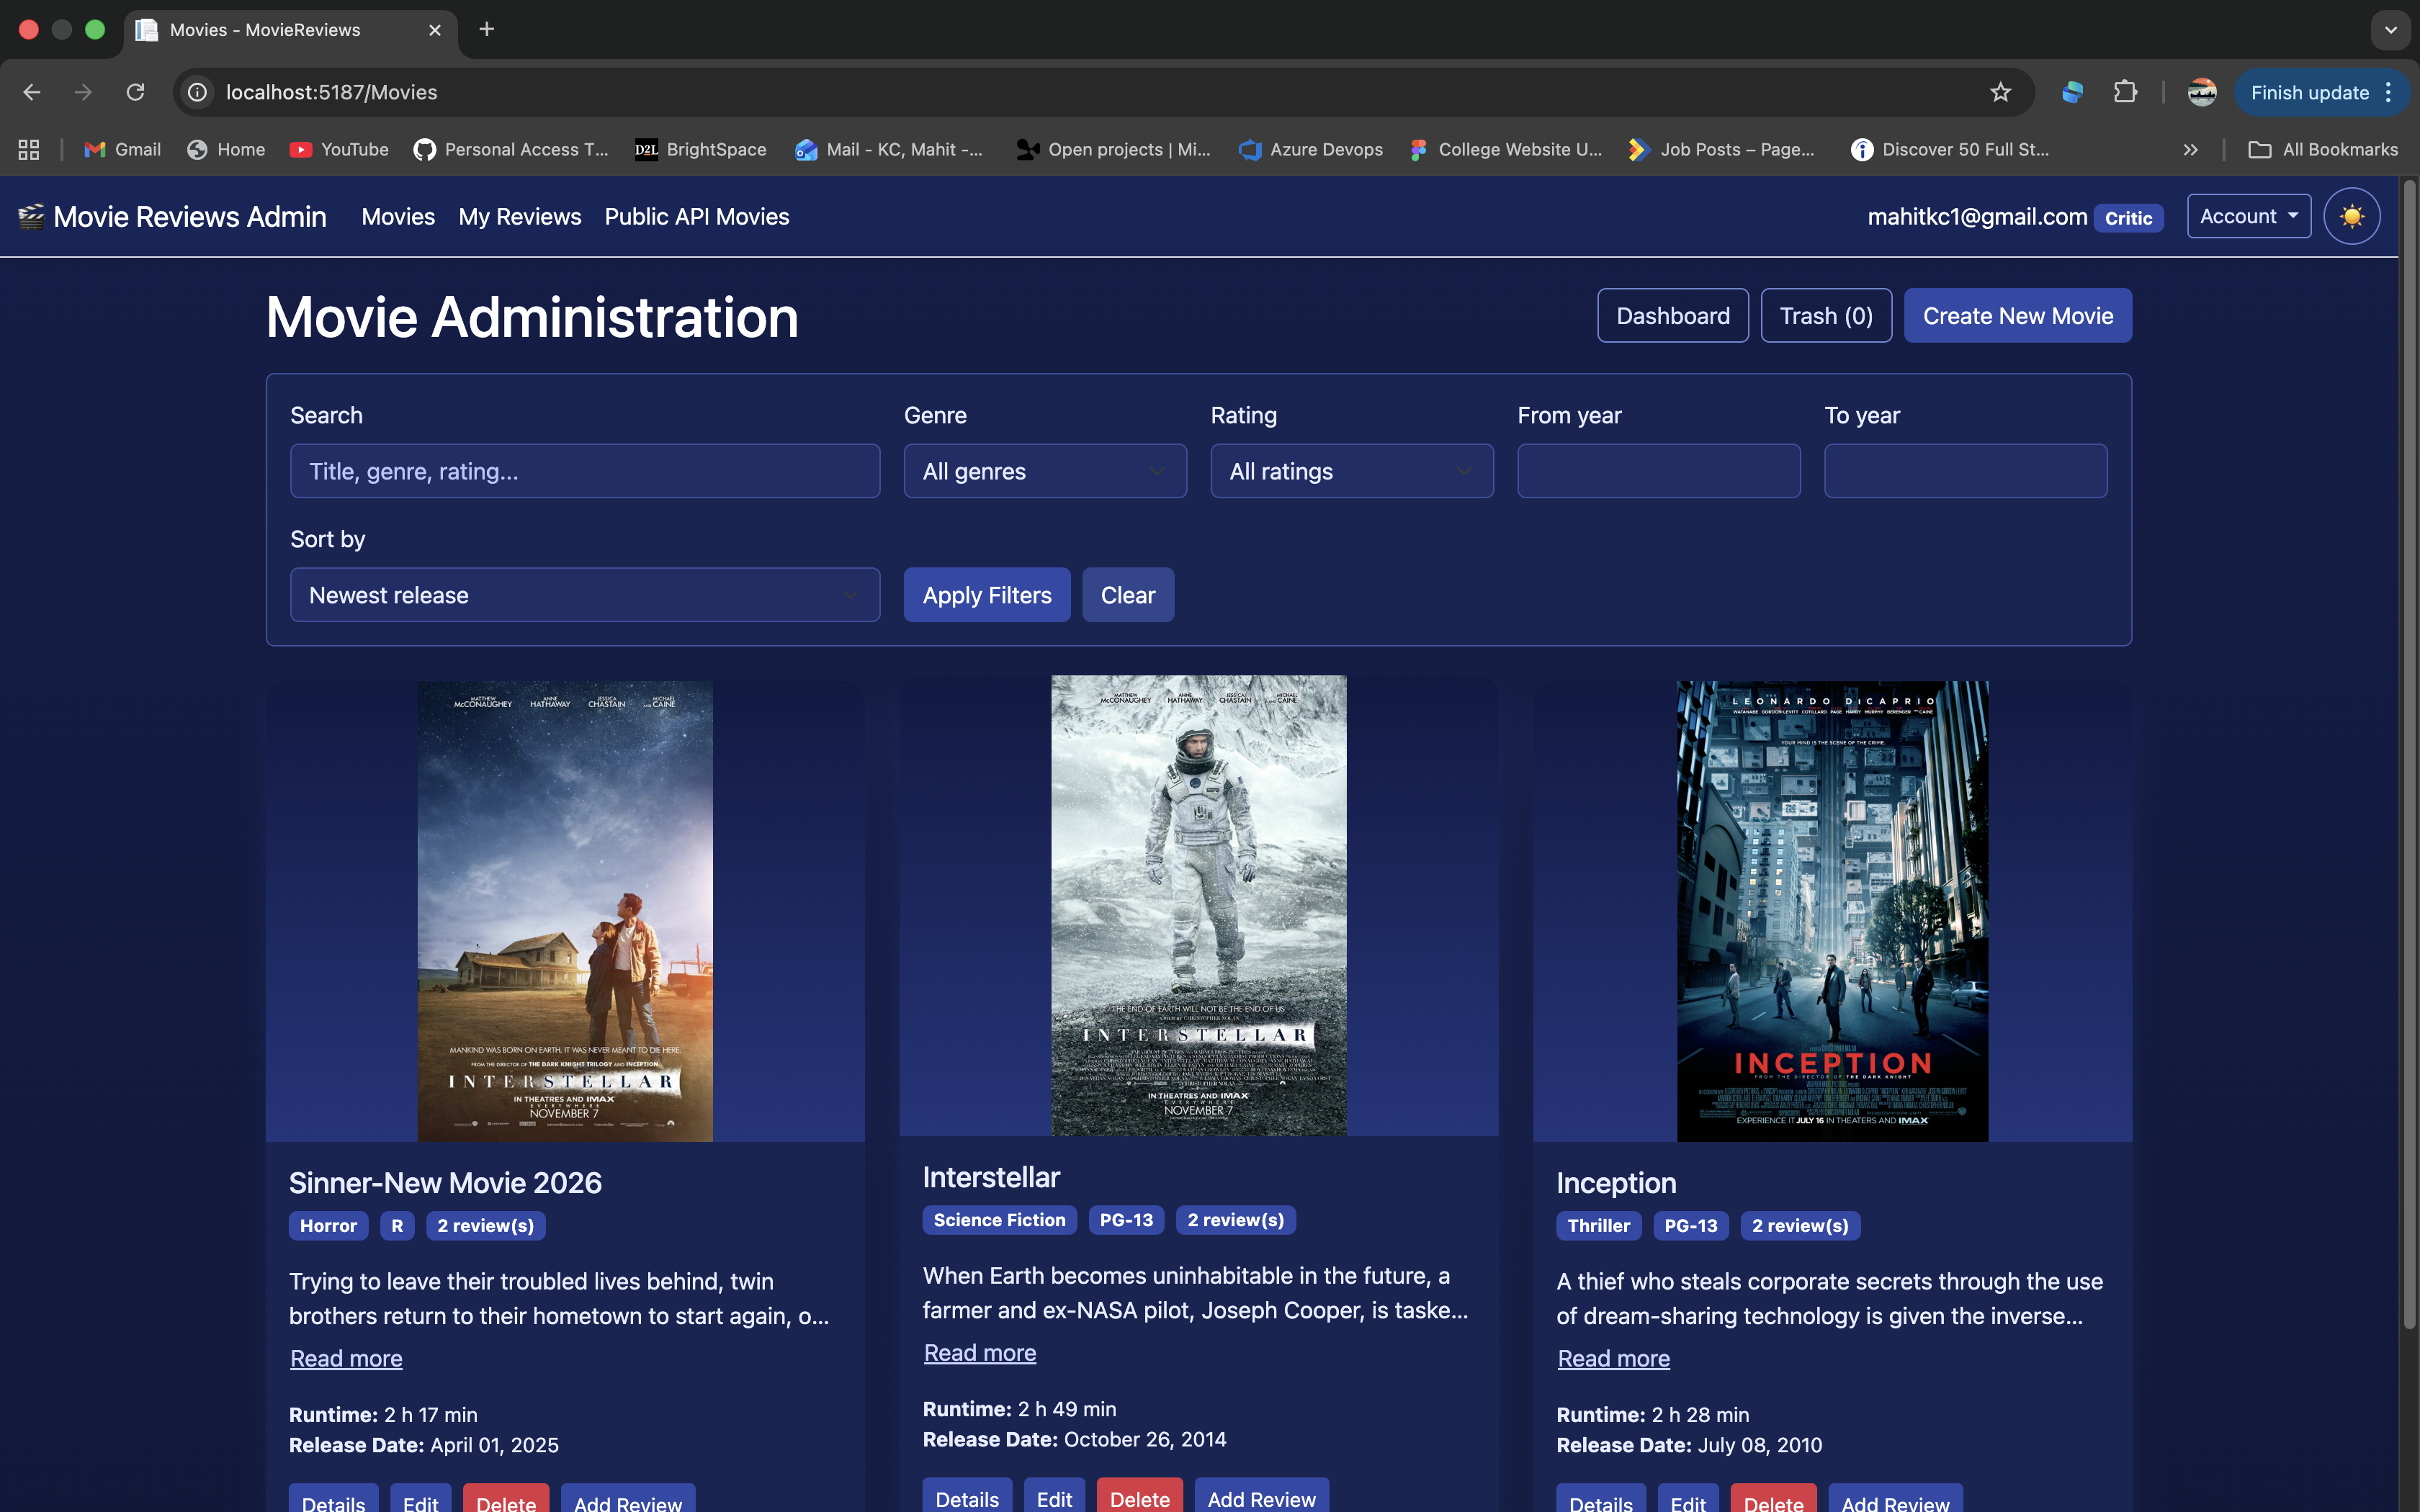Open the Gmail bookmark

pos(123,149)
